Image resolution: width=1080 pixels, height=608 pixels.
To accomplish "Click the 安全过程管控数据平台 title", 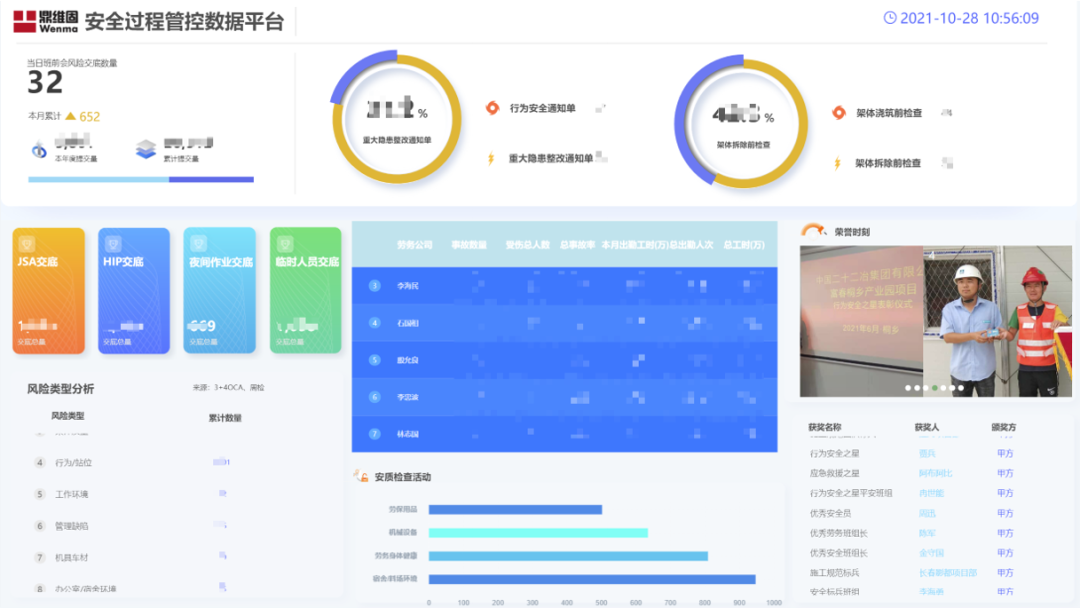I will [x=184, y=21].
